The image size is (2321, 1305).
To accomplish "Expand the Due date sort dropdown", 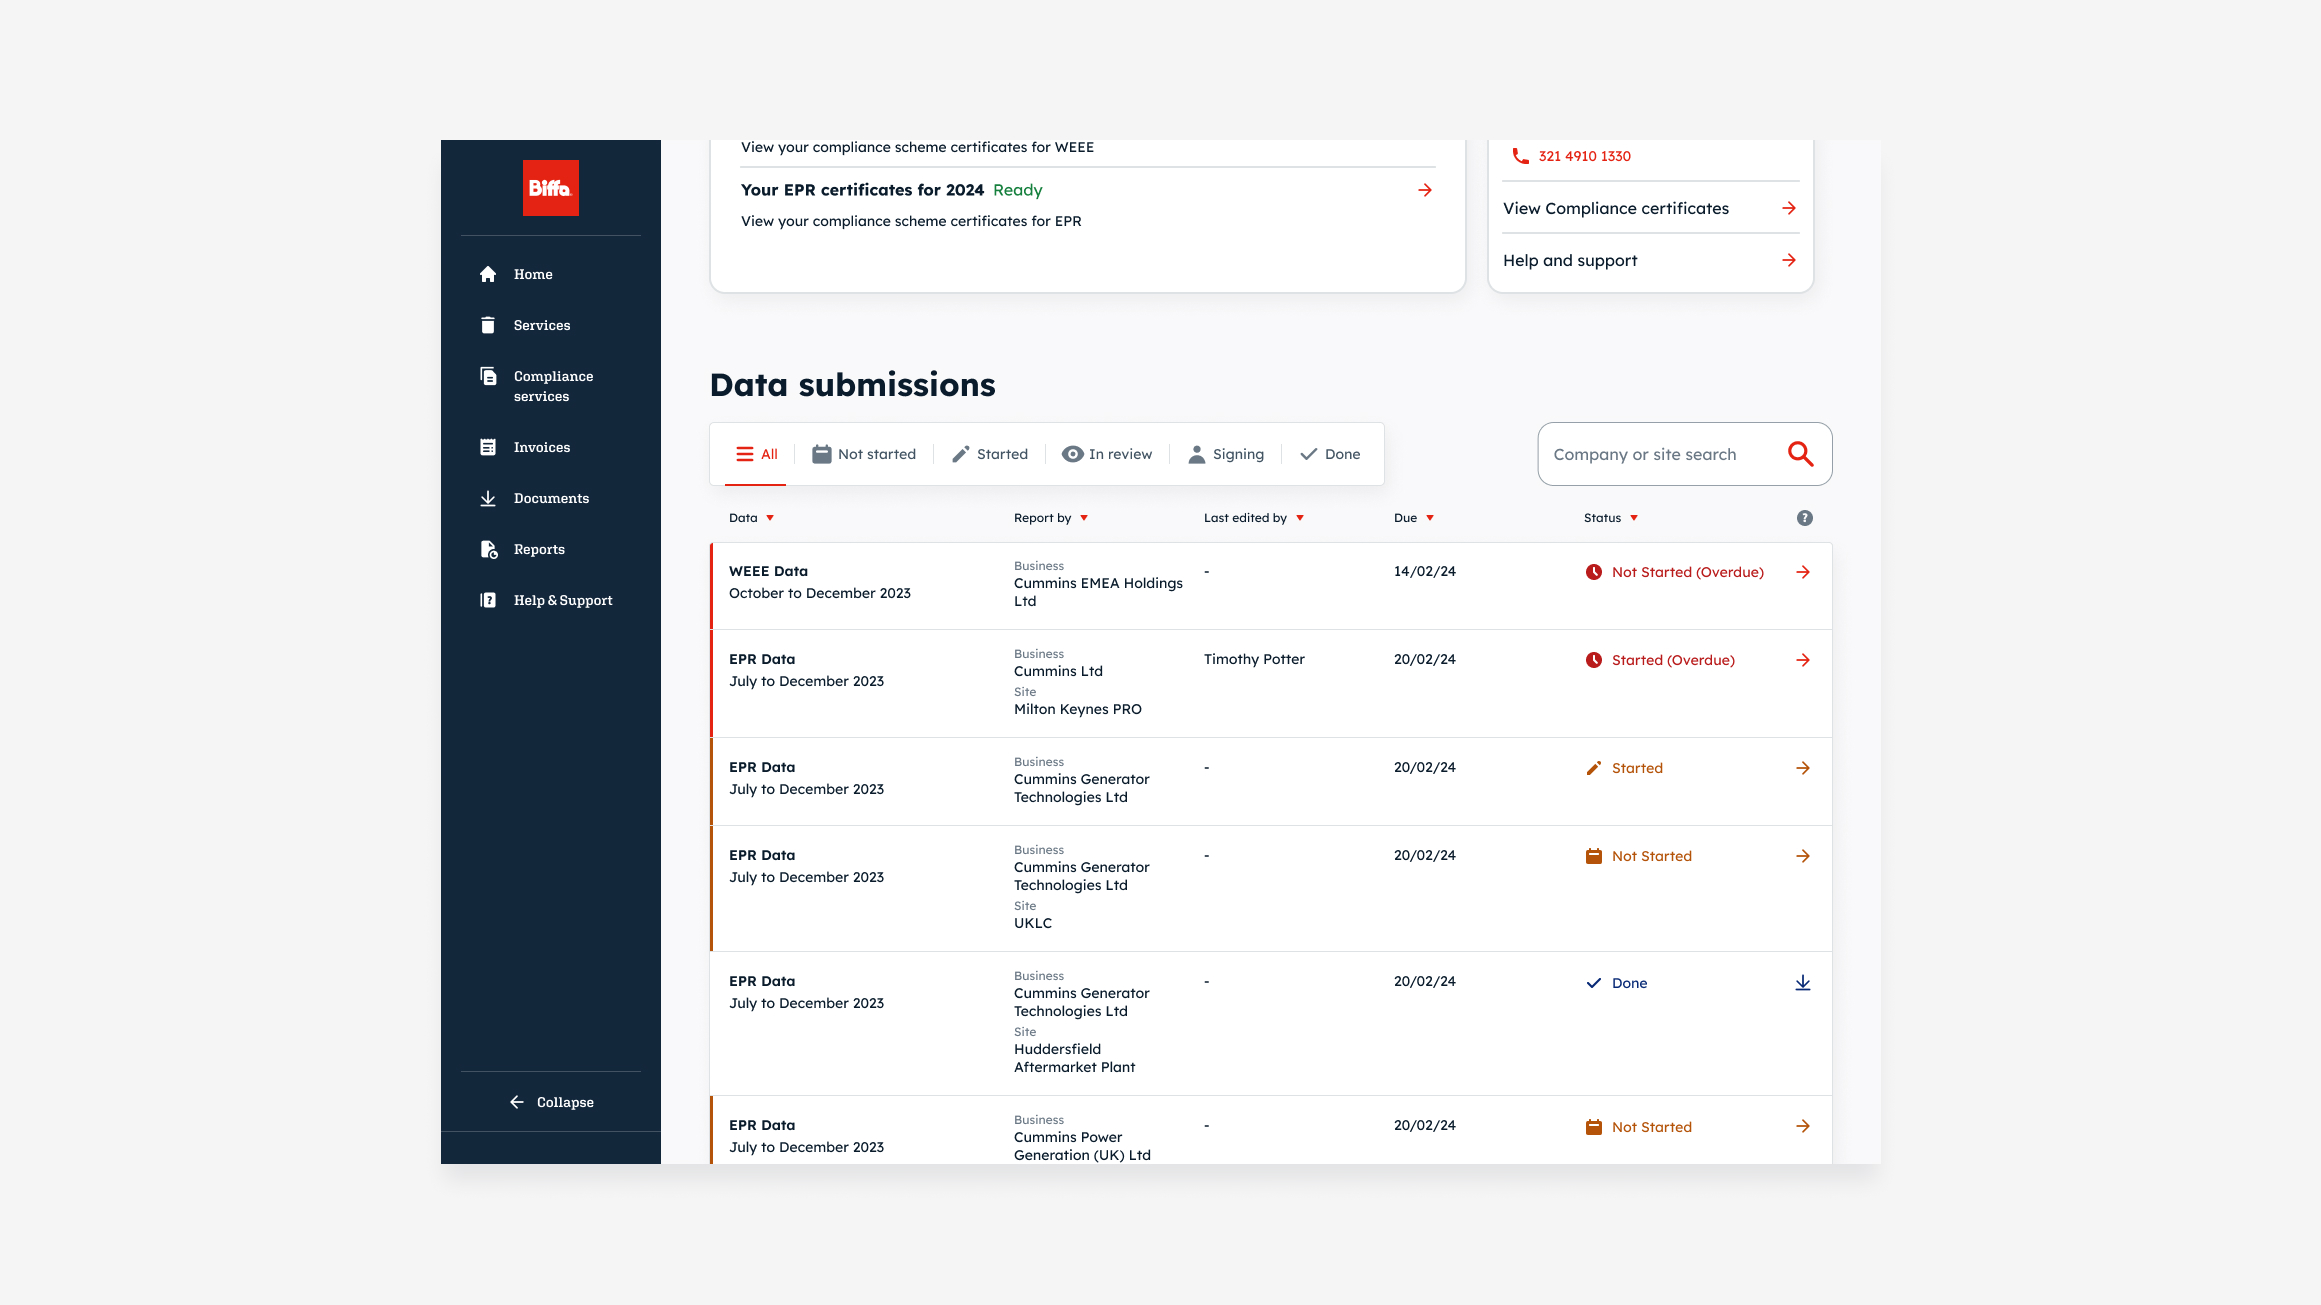I will click(x=1429, y=517).
